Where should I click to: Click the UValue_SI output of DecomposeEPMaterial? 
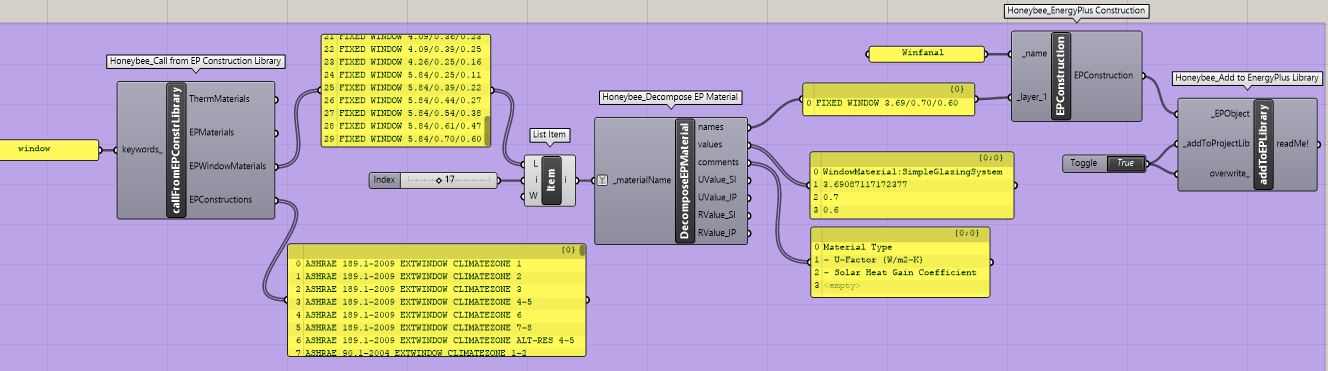(718, 179)
